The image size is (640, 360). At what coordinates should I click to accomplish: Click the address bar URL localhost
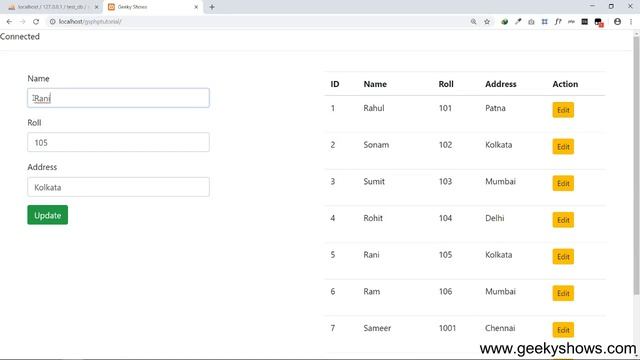[90, 22]
